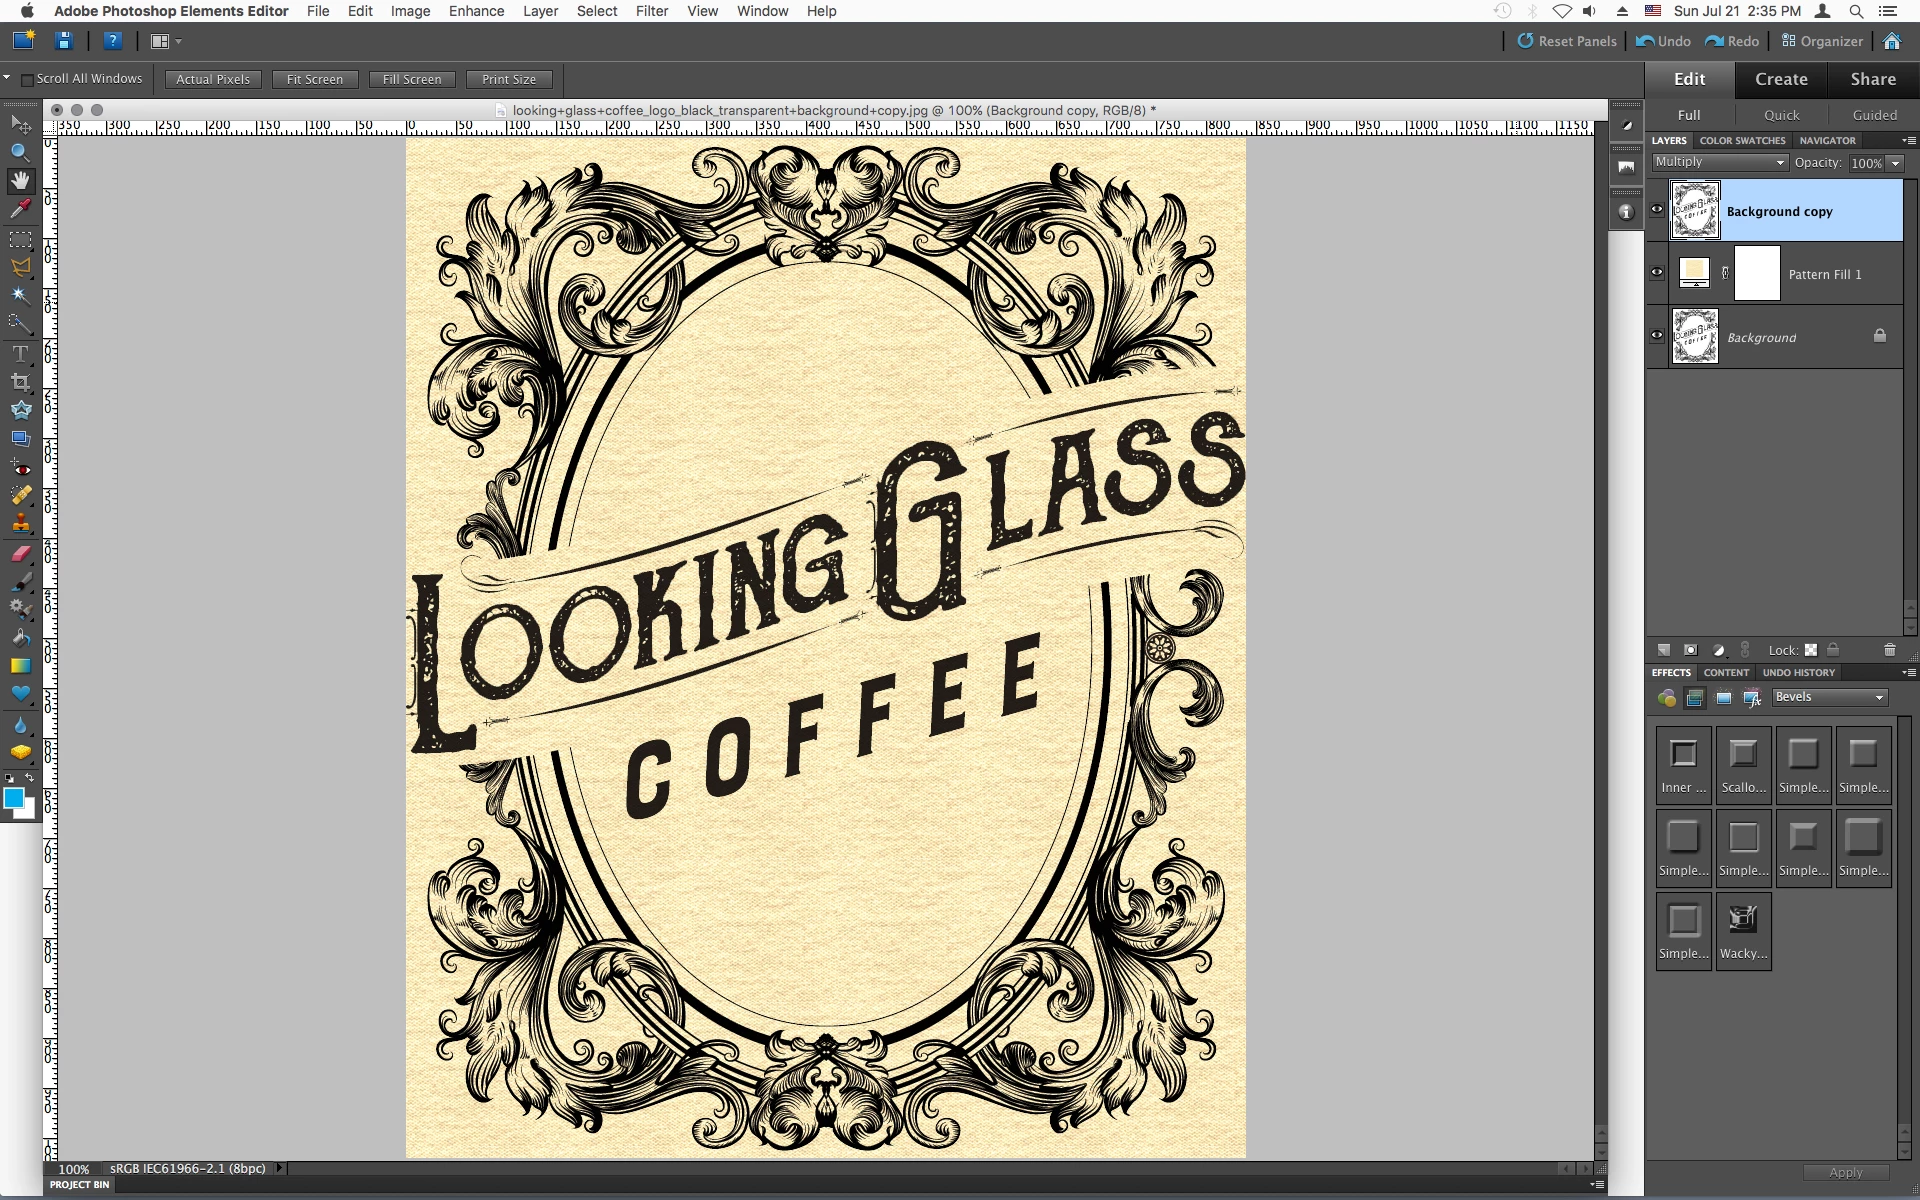
Task: Open the Bevels effects category dropdown
Action: pos(1829,697)
